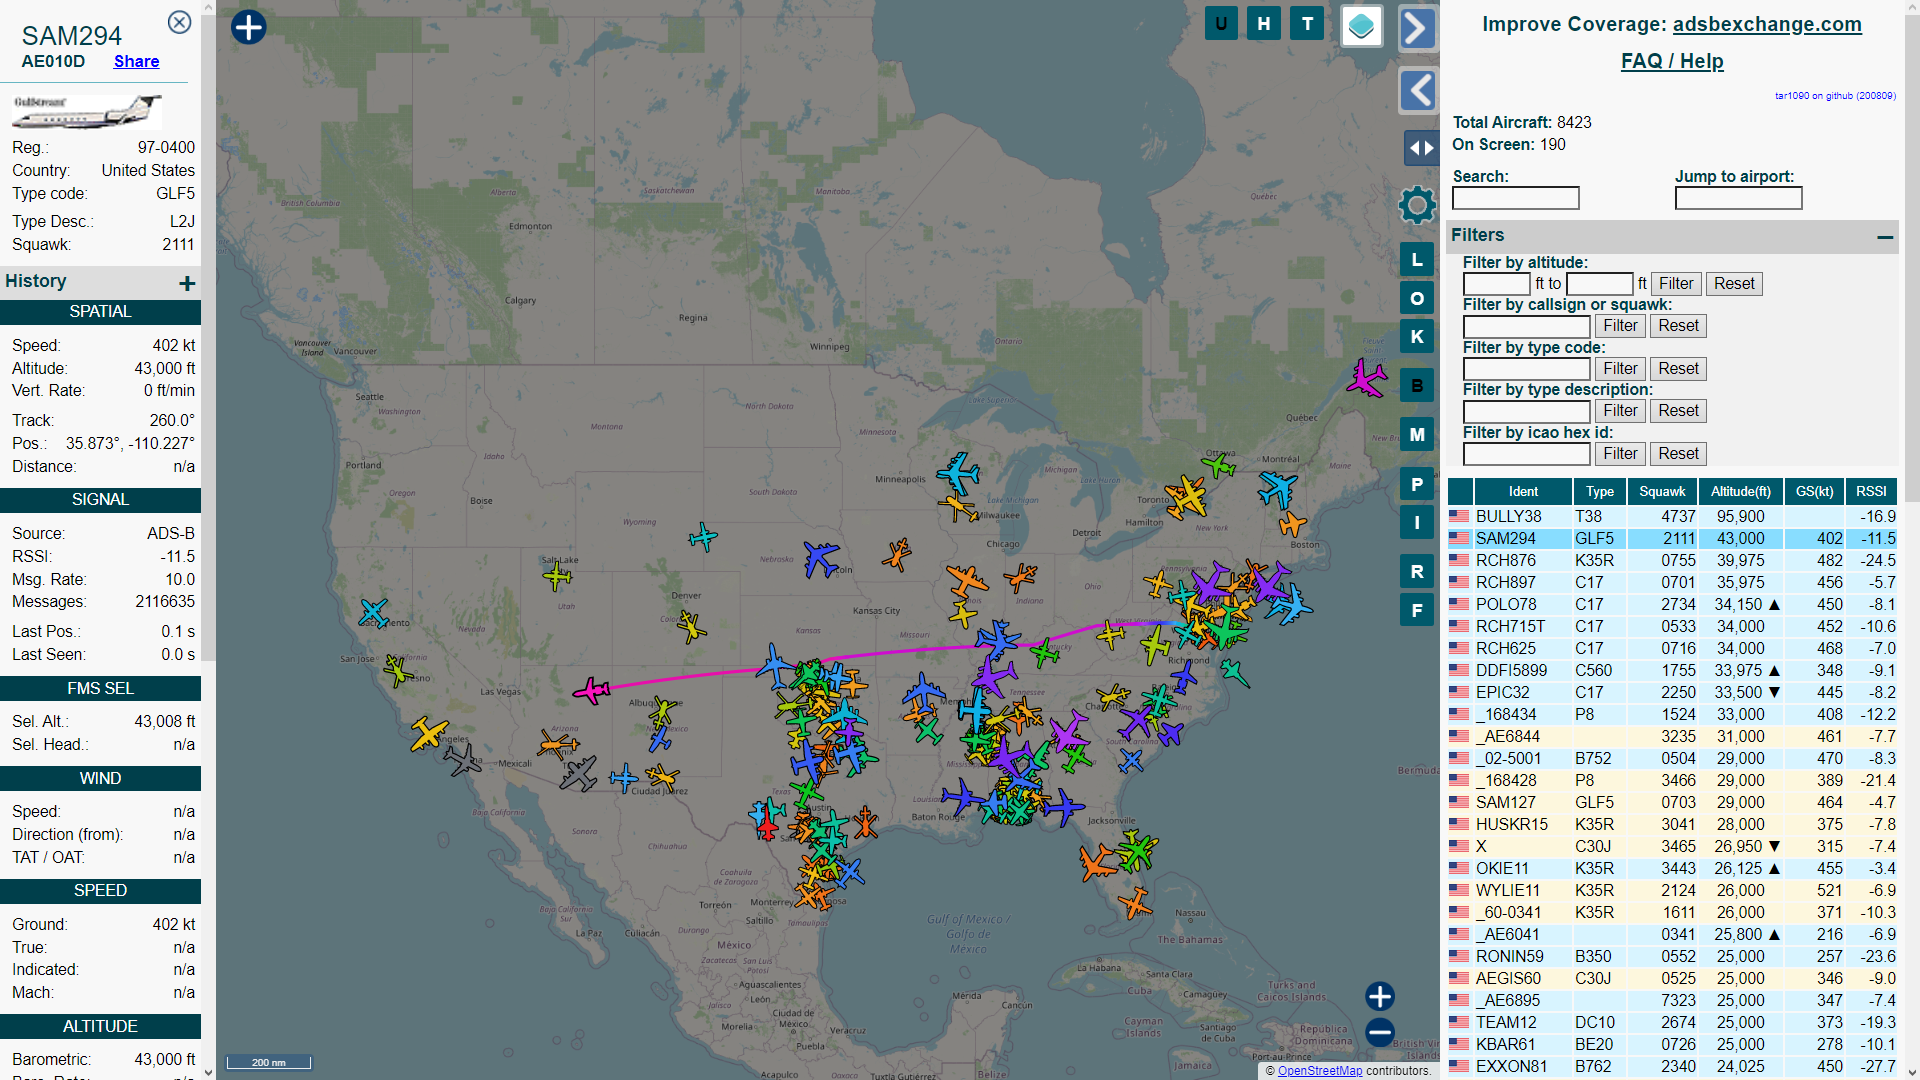
Task: Click the blue plus icon above the map
Action: coord(249,27)
